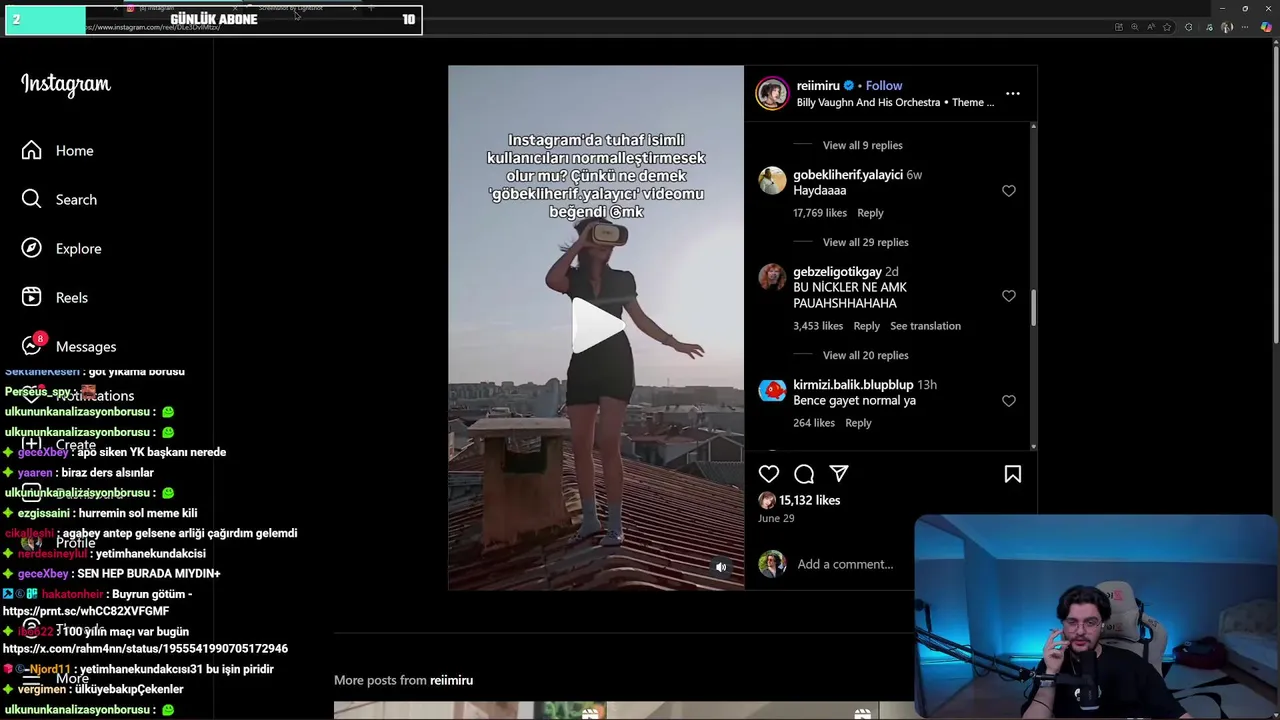Viewport: 1280px width, 720px height.
Task: Open the Search magnifier in sidebar
Action: pyautogui.click(x=32, y=199)
